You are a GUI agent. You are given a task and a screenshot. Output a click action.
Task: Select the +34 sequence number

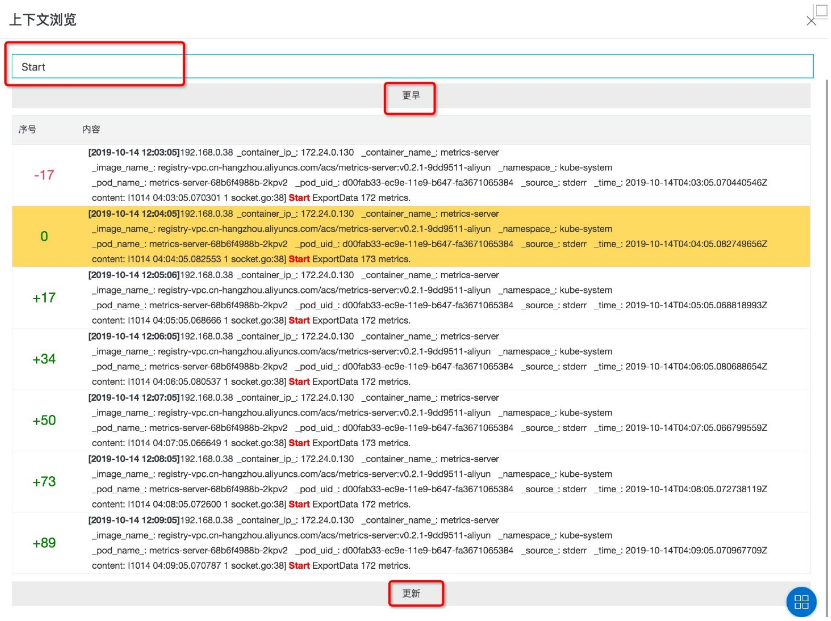click(x=44, y=359)
